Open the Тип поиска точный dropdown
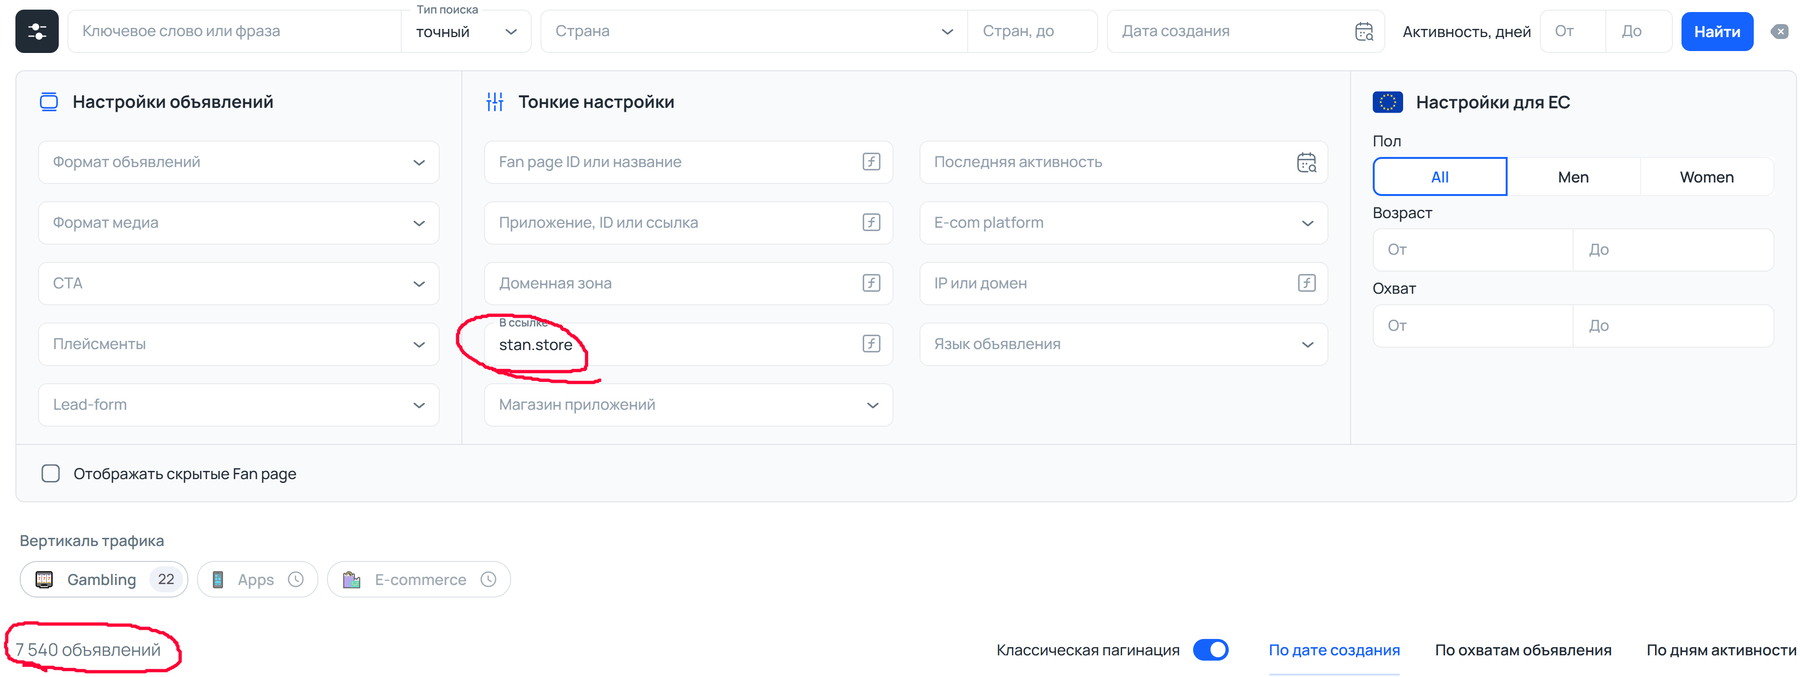Viewport: 1800px width, 677px height. coord(467,31)
